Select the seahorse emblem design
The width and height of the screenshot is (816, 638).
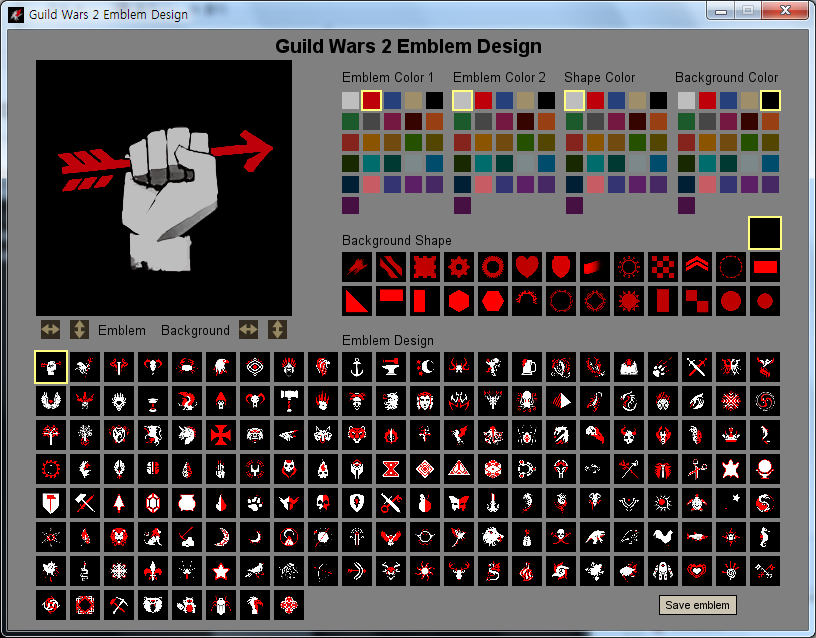pyautogui.click(x=765, y=537)
